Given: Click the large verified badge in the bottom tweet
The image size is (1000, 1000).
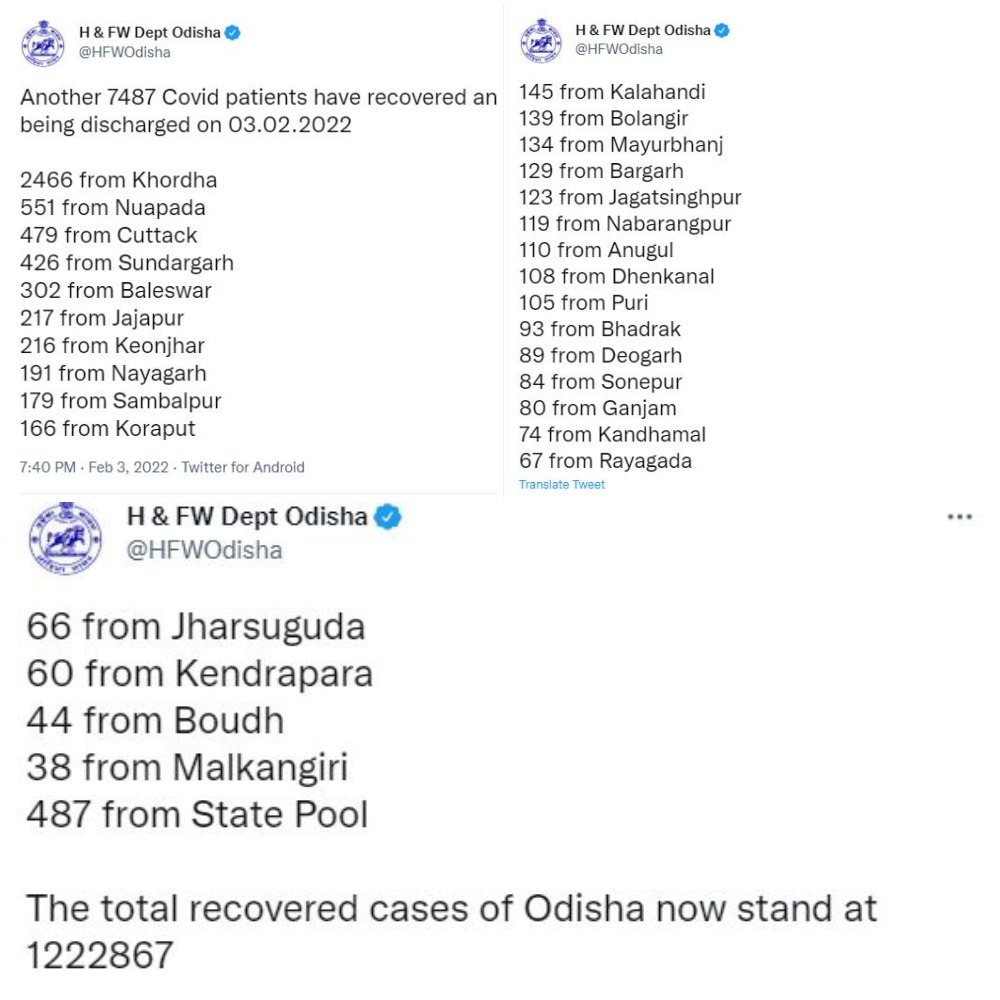Looking at the screenshot, I should tap(387, 517).
